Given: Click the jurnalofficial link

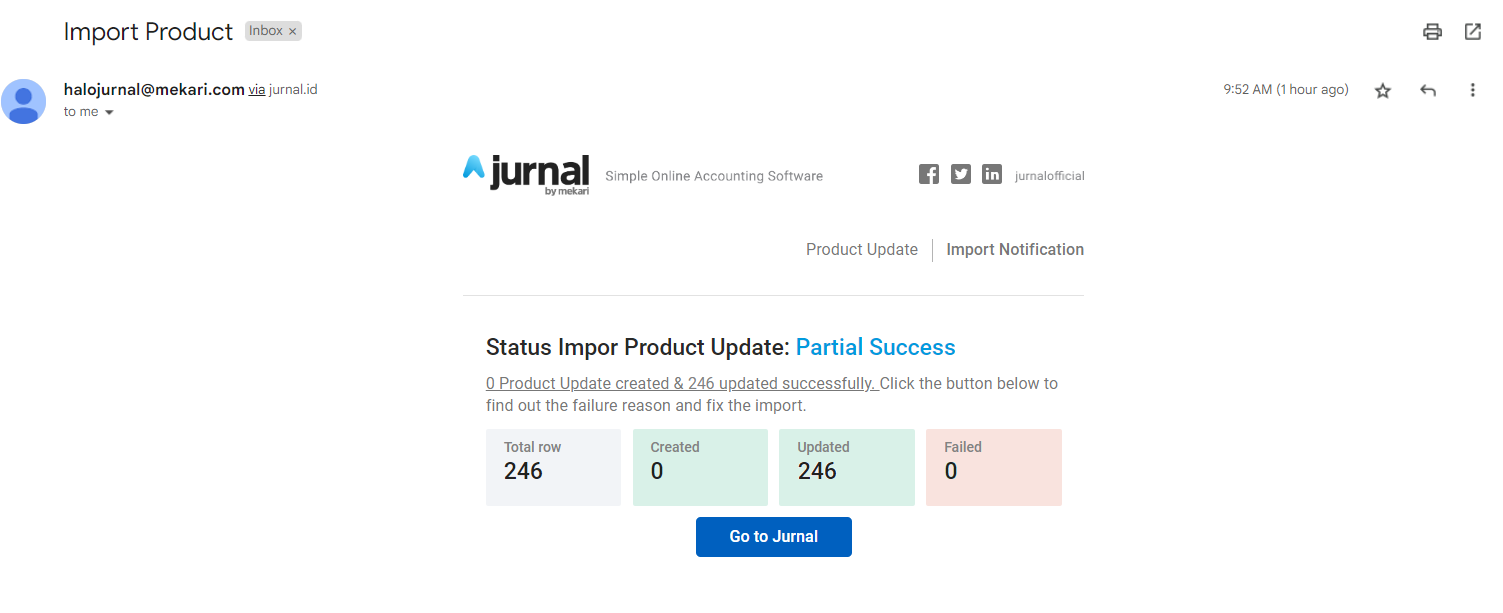Looking at the screenshot, I should click(1049, 176).
